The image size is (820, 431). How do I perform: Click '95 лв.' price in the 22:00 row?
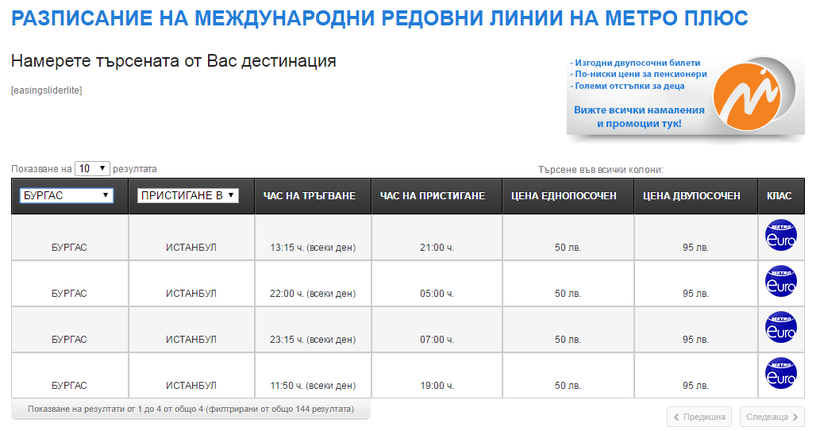point(696,293)
